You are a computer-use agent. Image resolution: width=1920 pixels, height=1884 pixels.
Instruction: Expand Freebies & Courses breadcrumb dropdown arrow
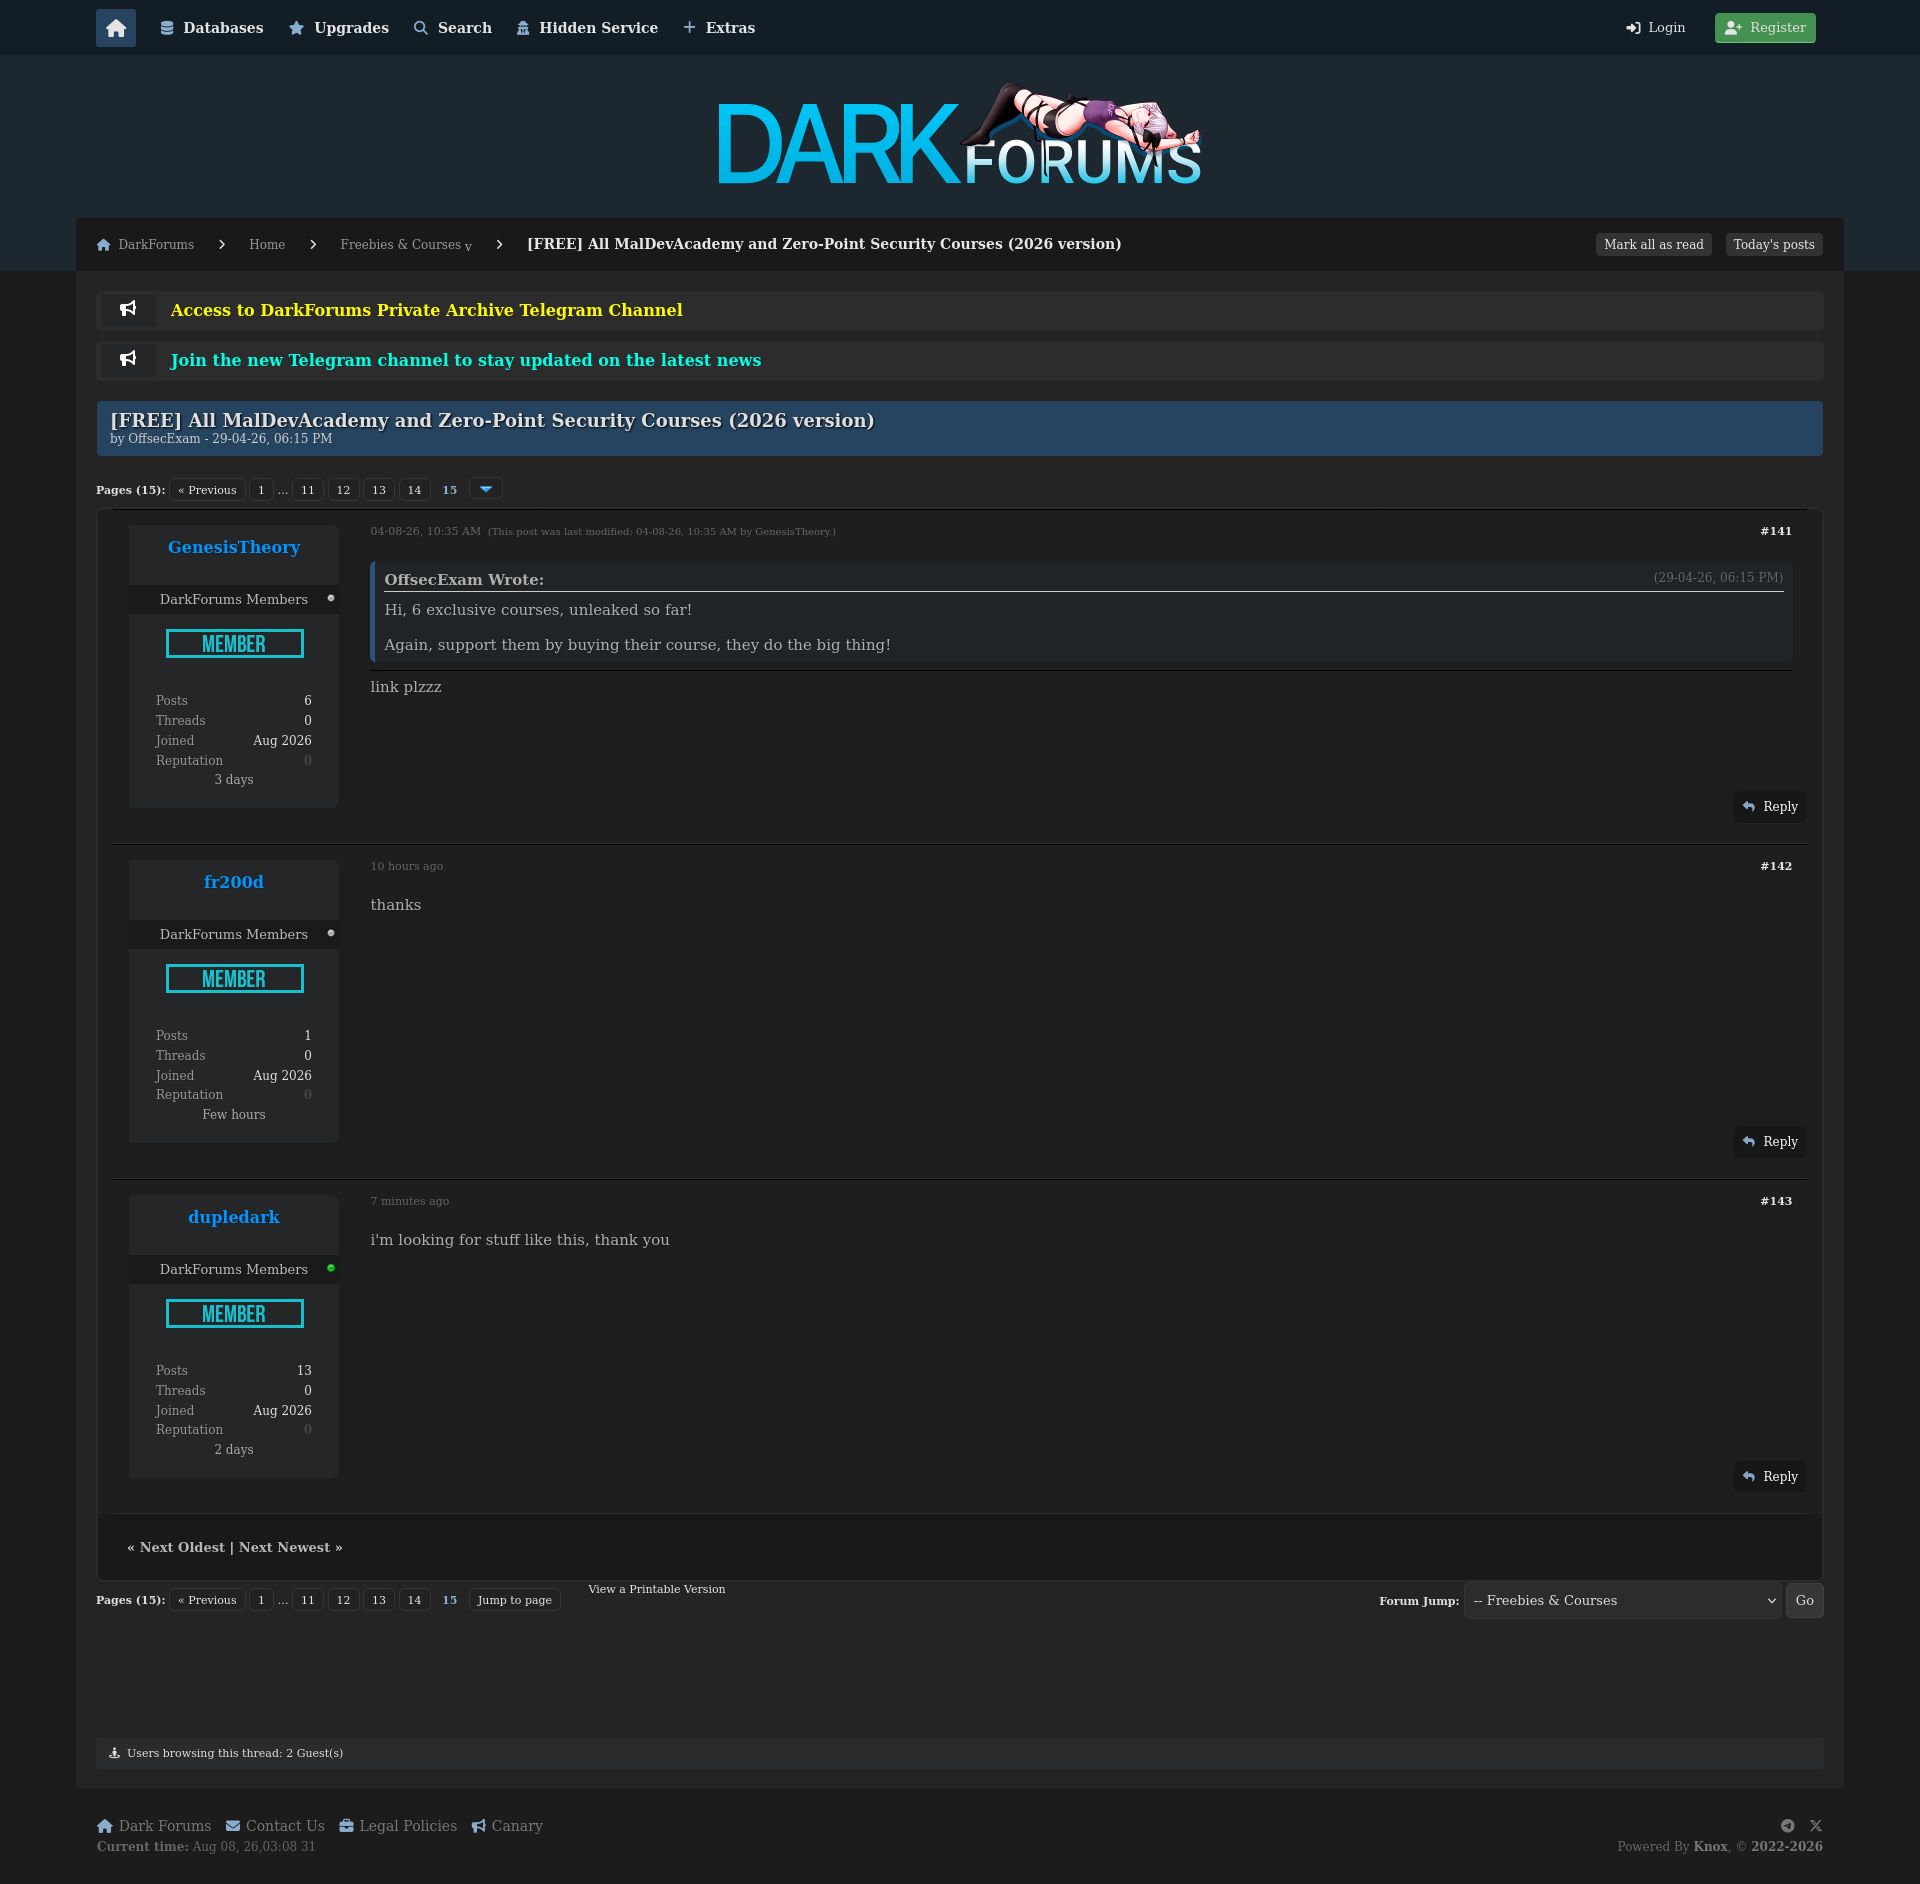tap(468, 247)
